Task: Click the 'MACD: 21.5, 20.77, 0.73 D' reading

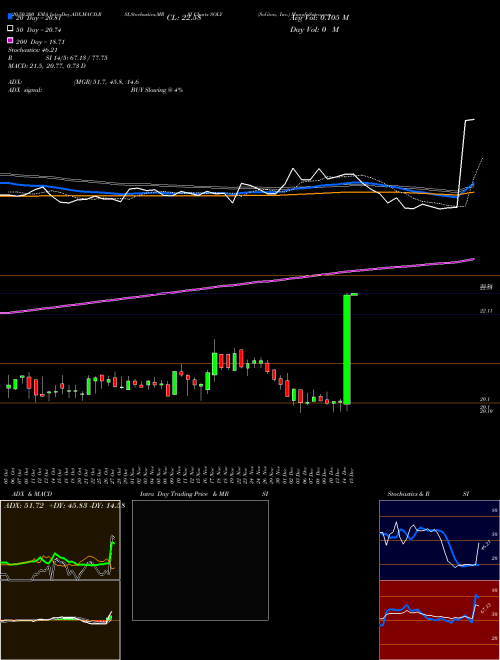Action: pos(47,66)
